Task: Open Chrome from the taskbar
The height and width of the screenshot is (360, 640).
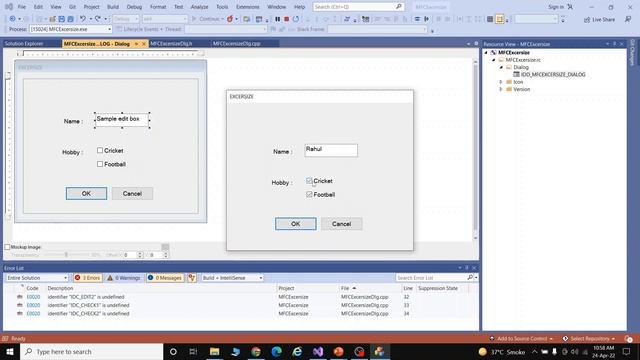Action: (256, 352)
